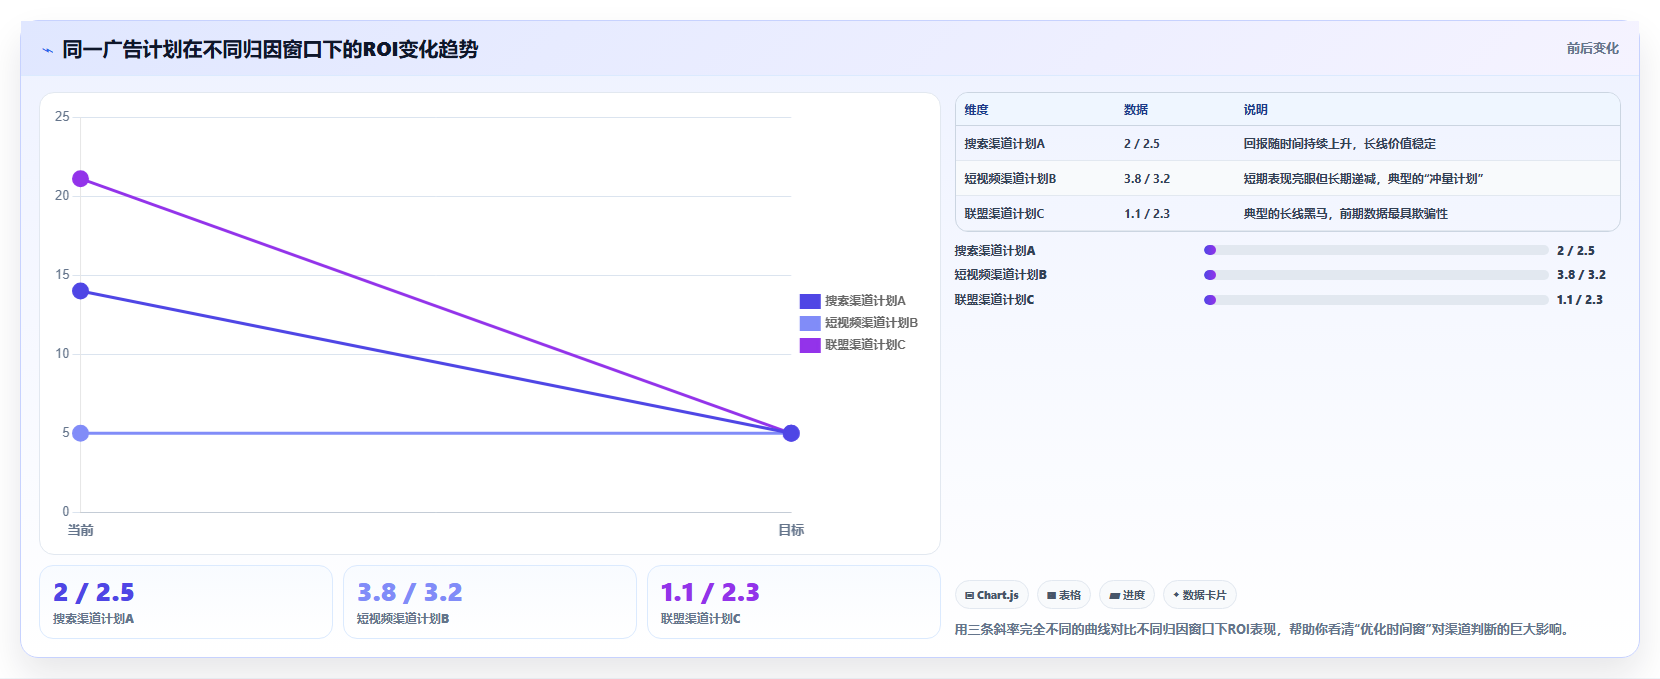Click the 短视频渠道计划B progress bar
This screenshot has width=1660, height=679.
tap(1376, 275)
